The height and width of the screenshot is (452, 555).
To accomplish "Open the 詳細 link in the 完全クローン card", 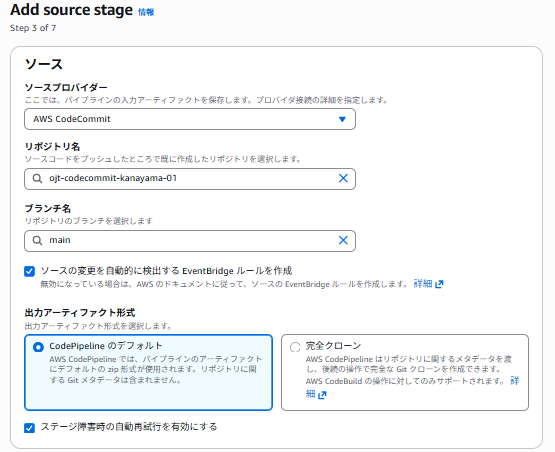I will 515,381.
